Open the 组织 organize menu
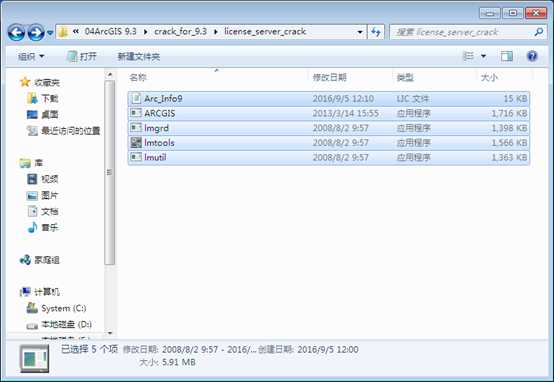Image resolution: width=554 pixels, height=382 pixels. coord(31,56)
